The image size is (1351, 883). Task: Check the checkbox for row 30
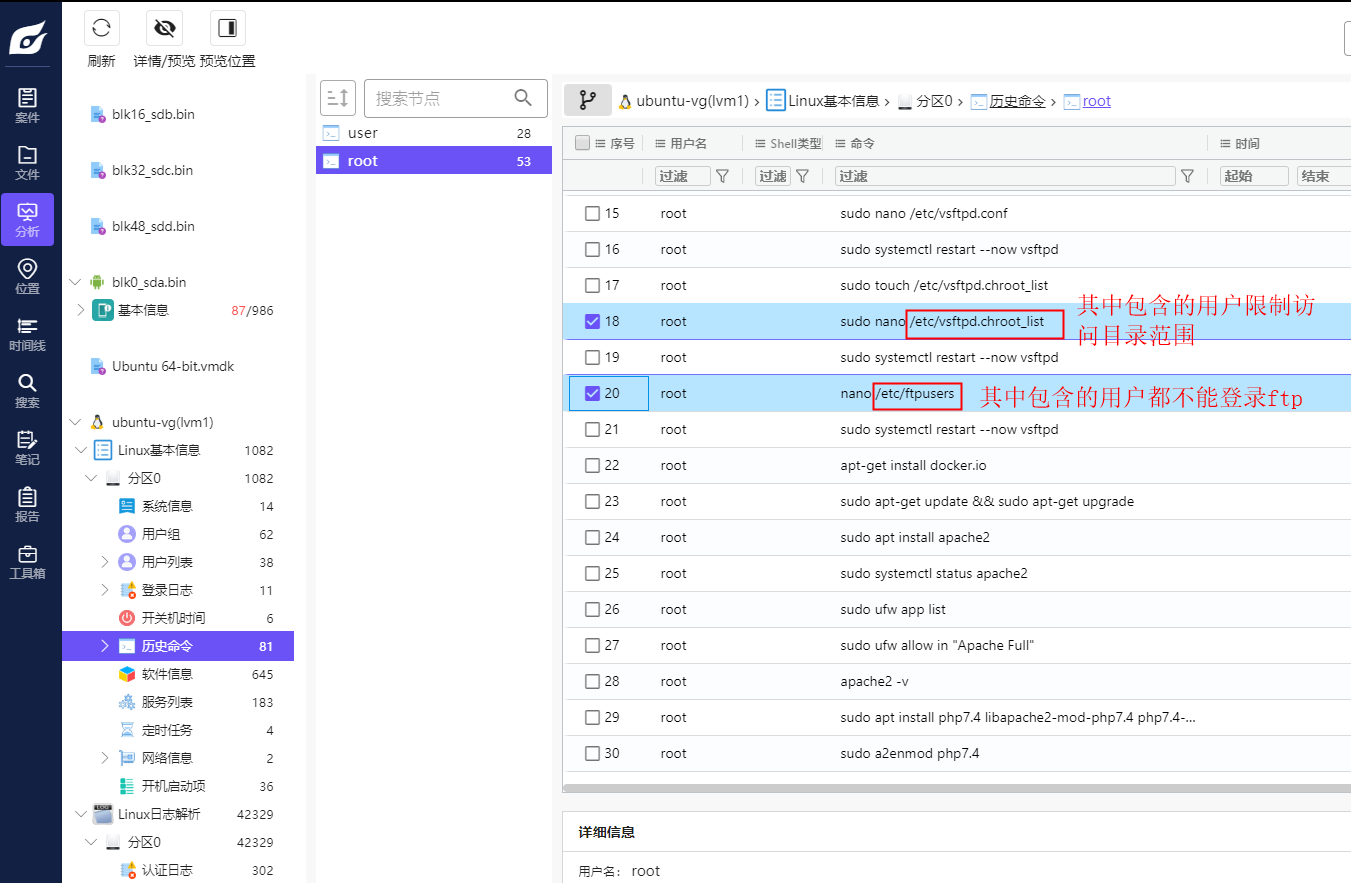[x=592, y=753]
